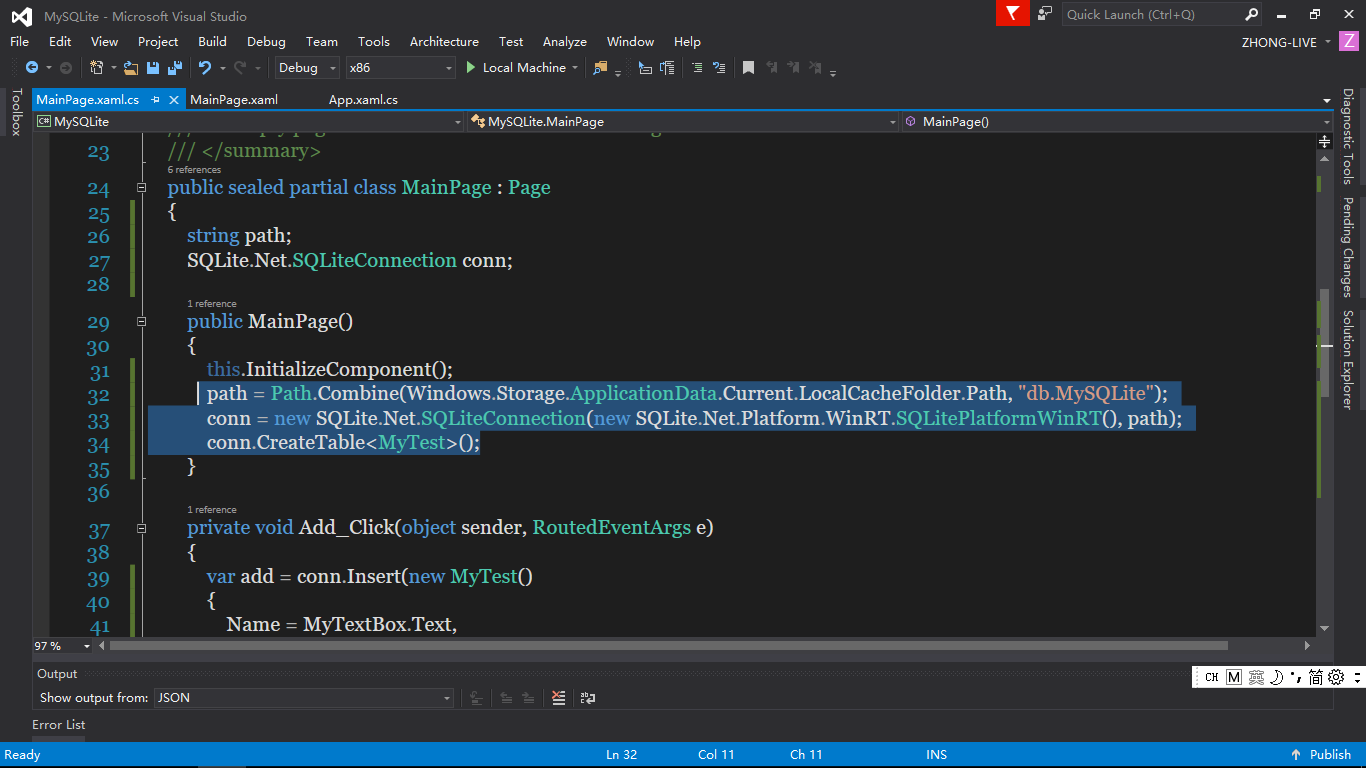Switch to the MainPage.xaml tab
1366x768 pixels.
234,100
